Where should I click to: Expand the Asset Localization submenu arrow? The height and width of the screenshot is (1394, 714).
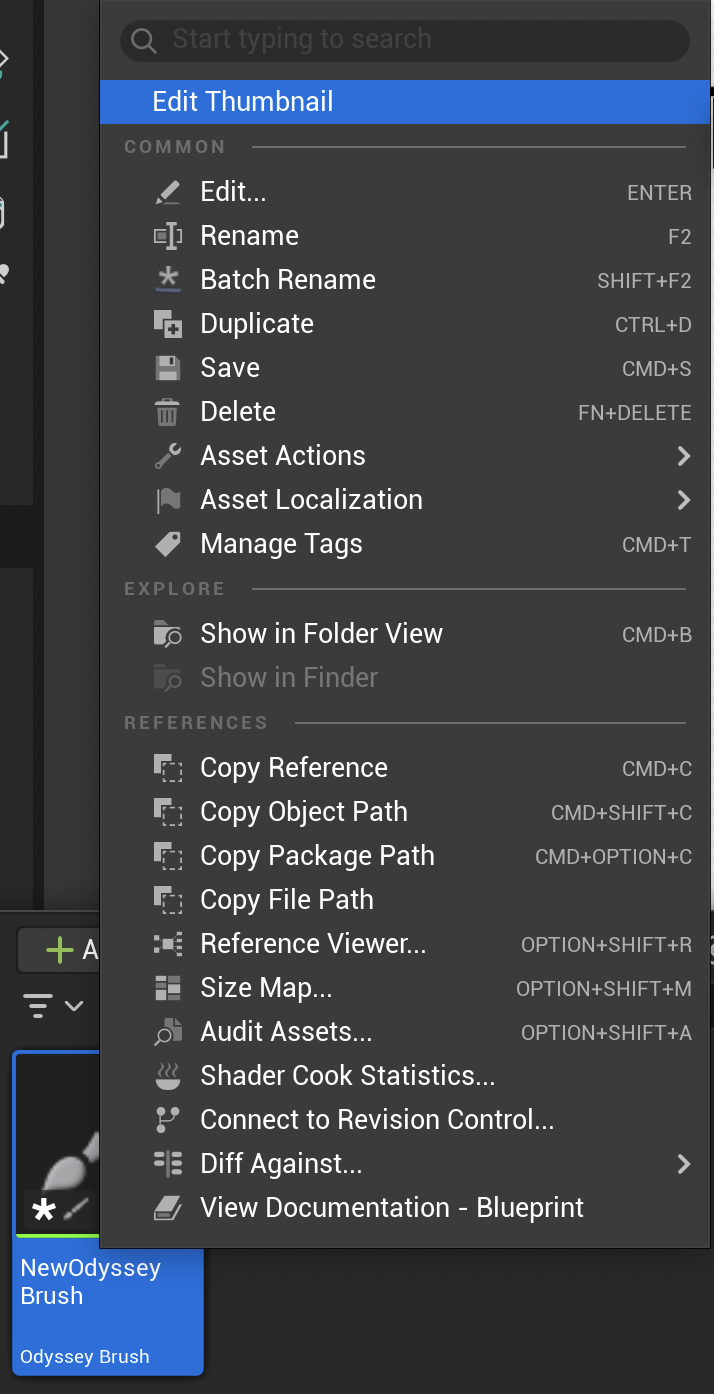[684, 500]
